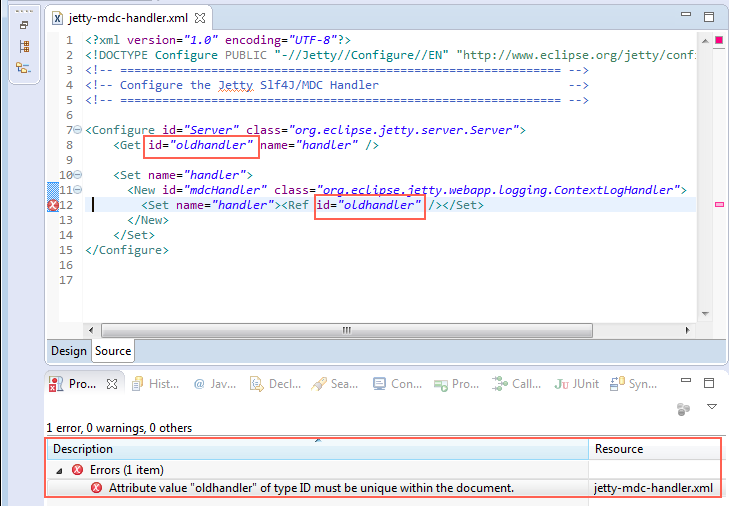Click the red error indicator at ruler top
The height and width of the screenshot is (506, 729).
[719, 40]
